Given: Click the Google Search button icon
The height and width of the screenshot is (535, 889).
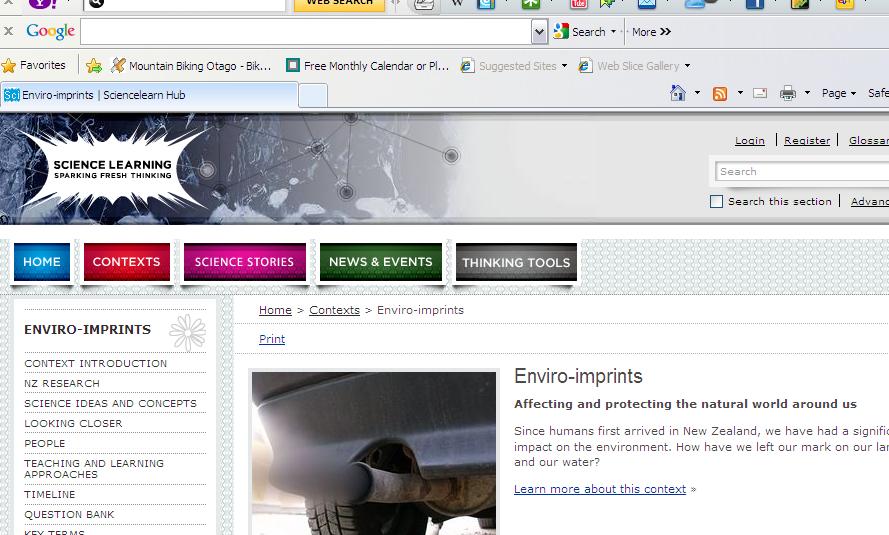Looking at the screenshot, I should [561, 31].
